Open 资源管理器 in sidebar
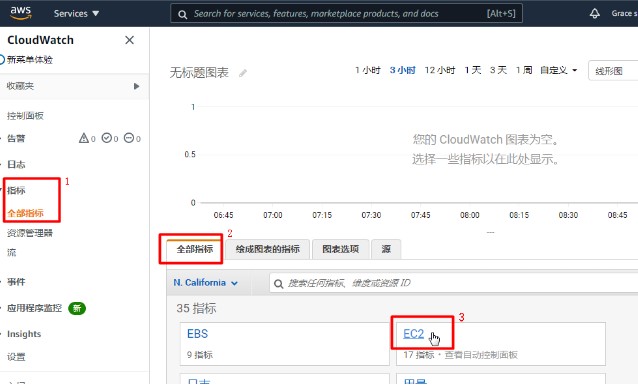 [30, 233]
